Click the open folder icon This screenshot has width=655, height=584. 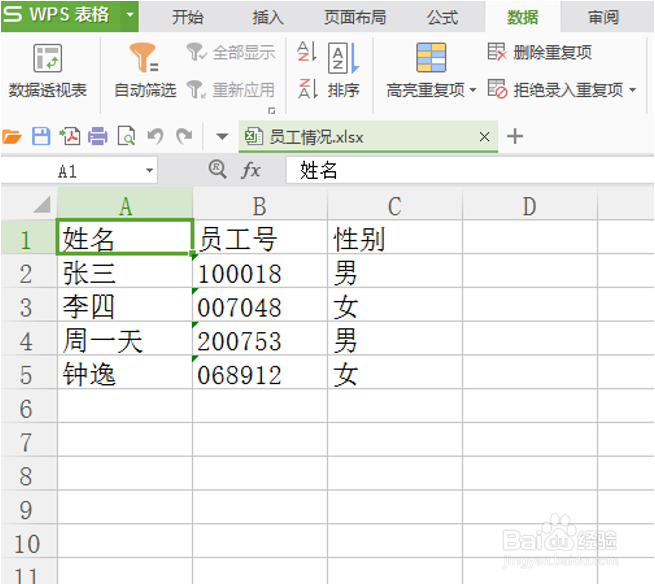(12, 137)
